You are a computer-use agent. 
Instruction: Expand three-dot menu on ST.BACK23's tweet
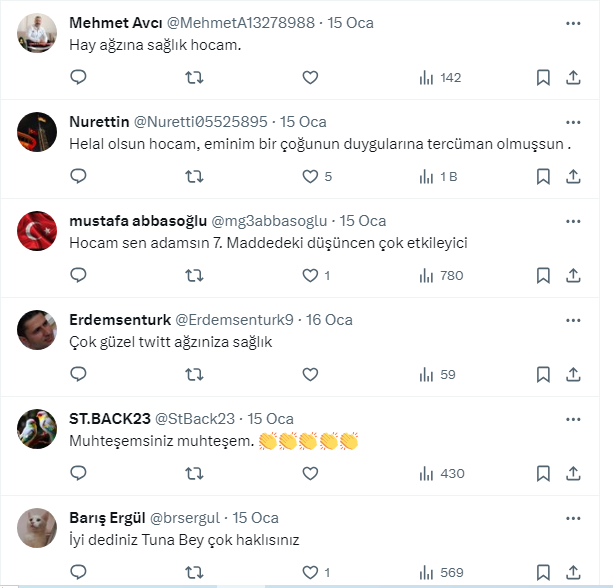point(573,418)
